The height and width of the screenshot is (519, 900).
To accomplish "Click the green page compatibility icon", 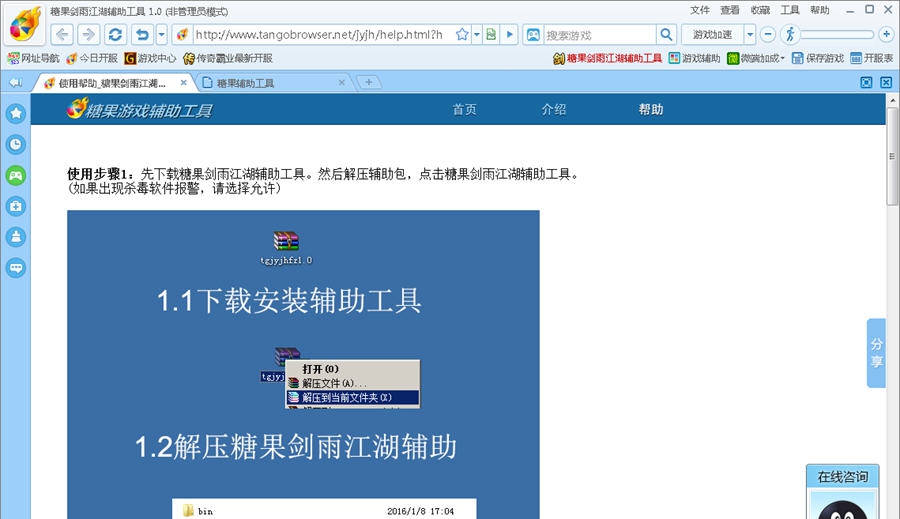I will [491, 34].
